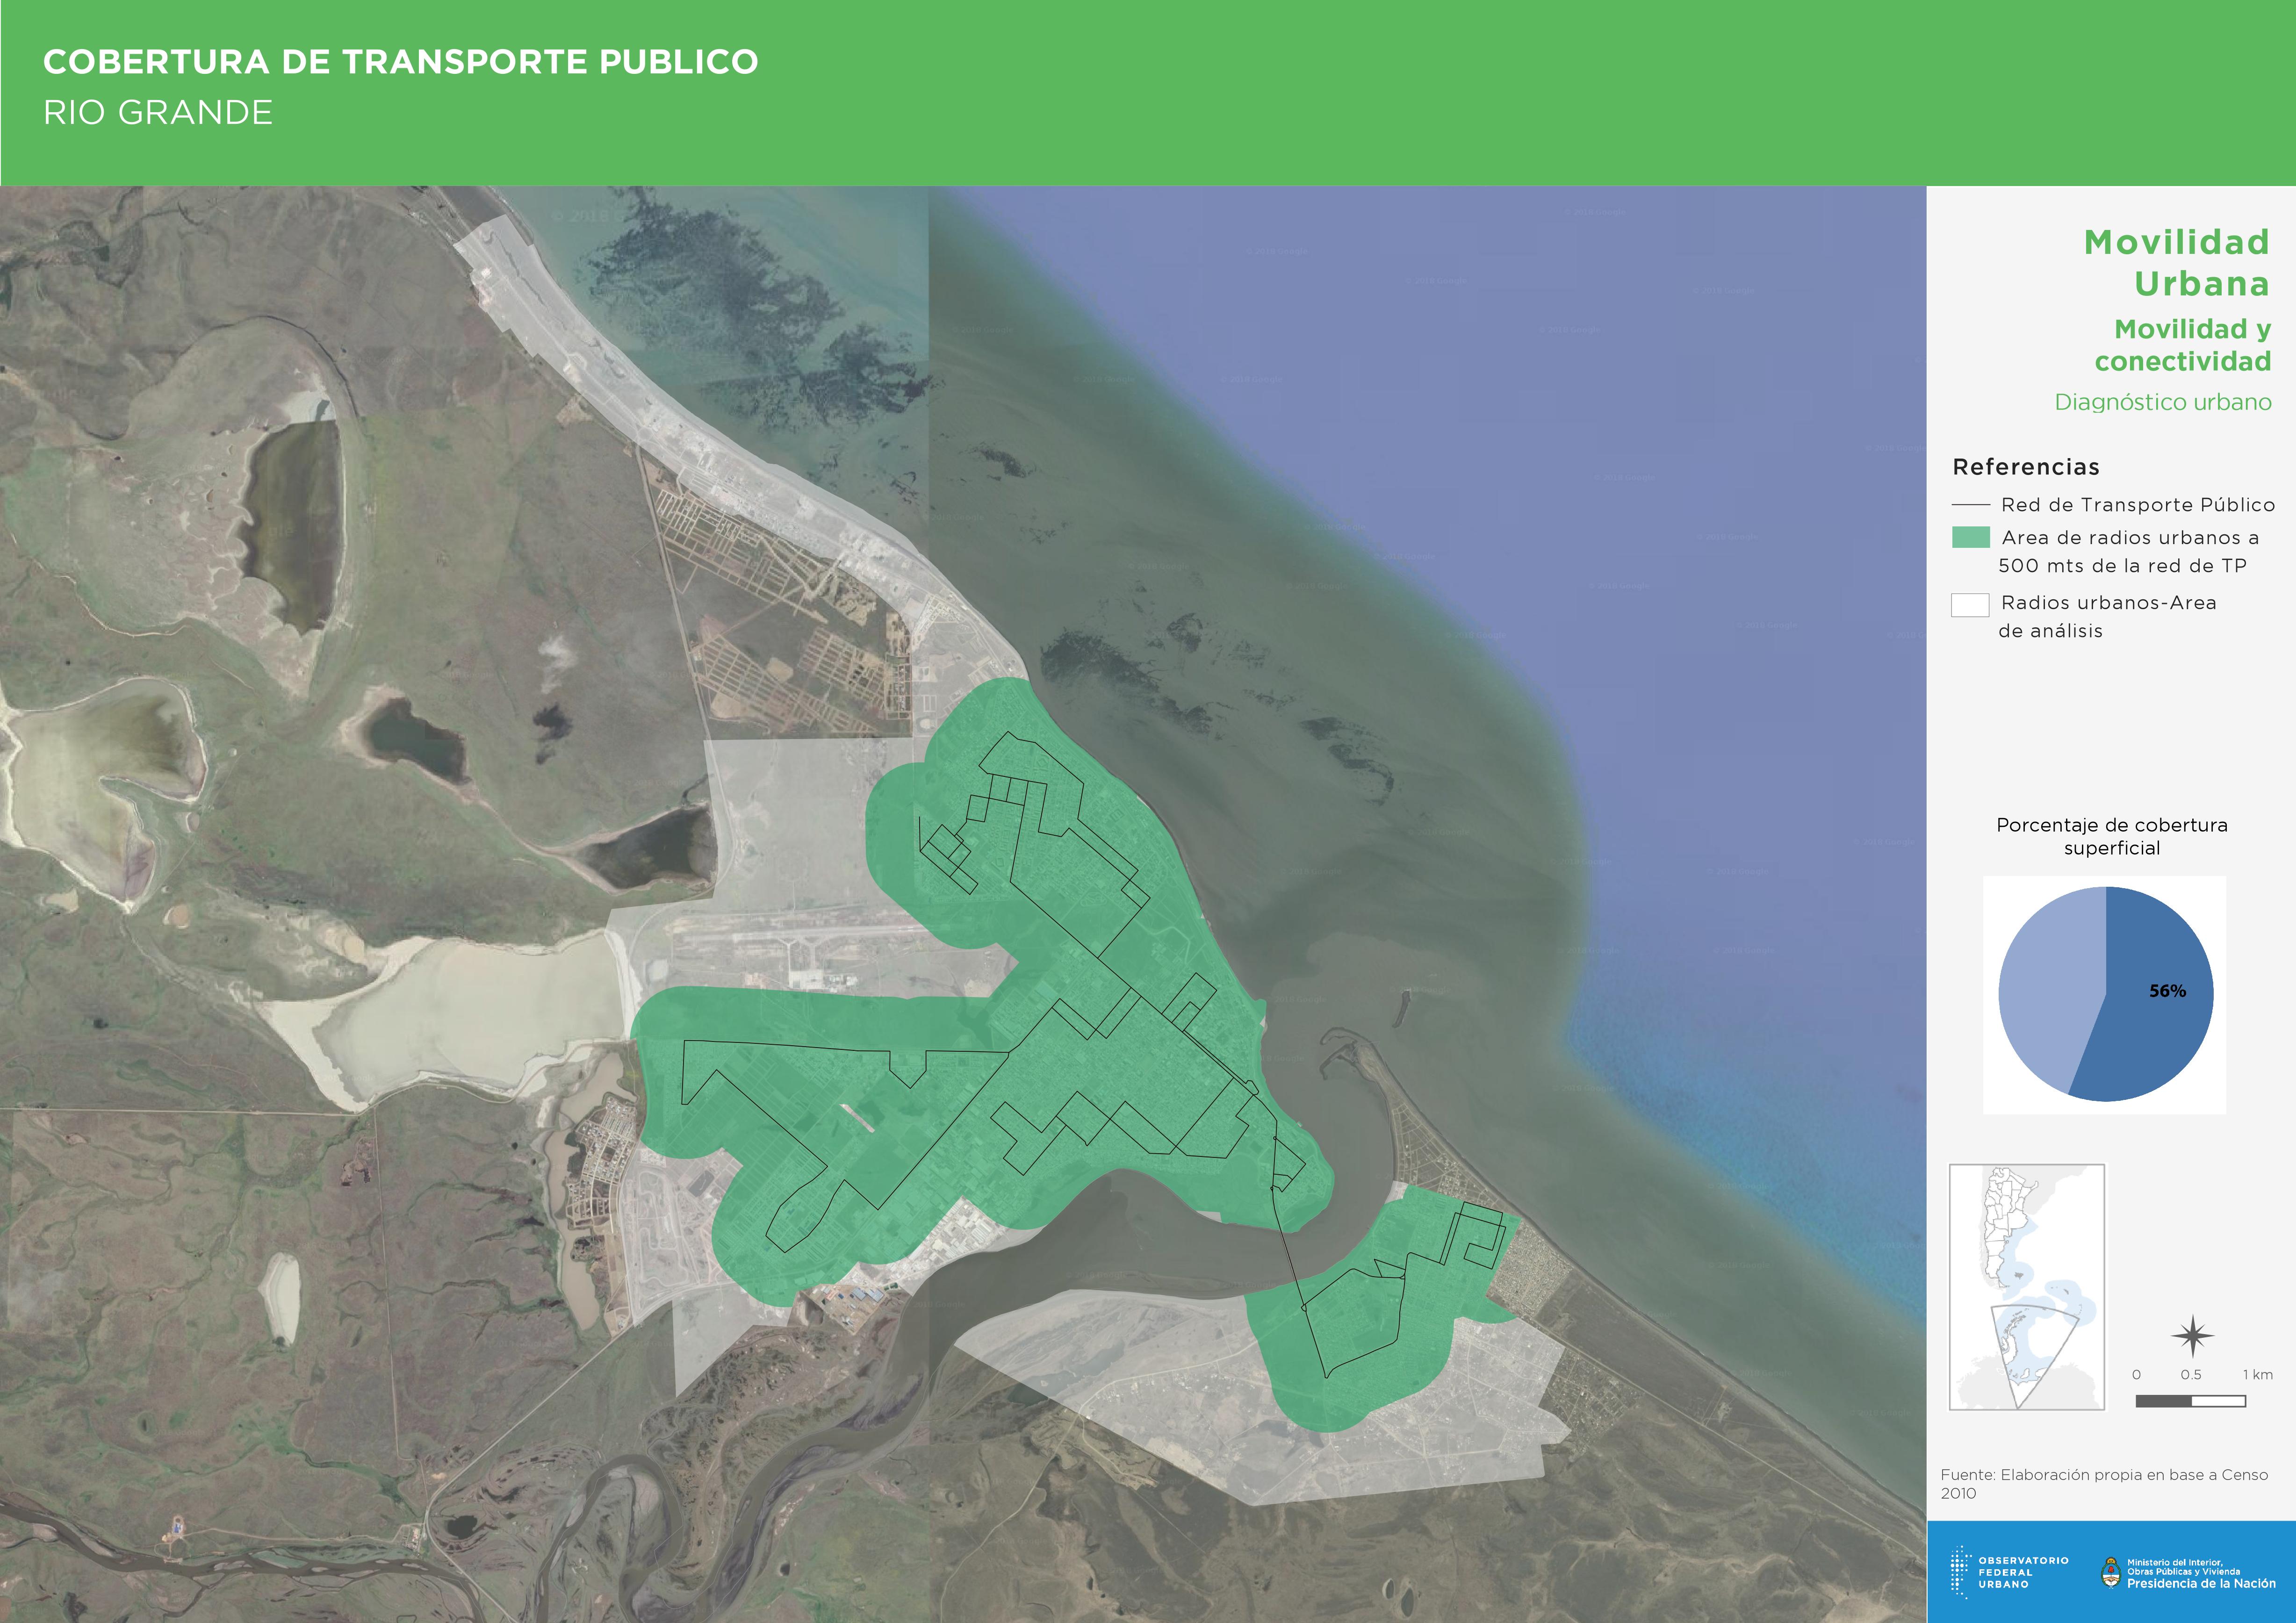Click the Red de Transporte Público line symbol
This screenshot has width=2296, height=1623.
[x=1970, y=505]
